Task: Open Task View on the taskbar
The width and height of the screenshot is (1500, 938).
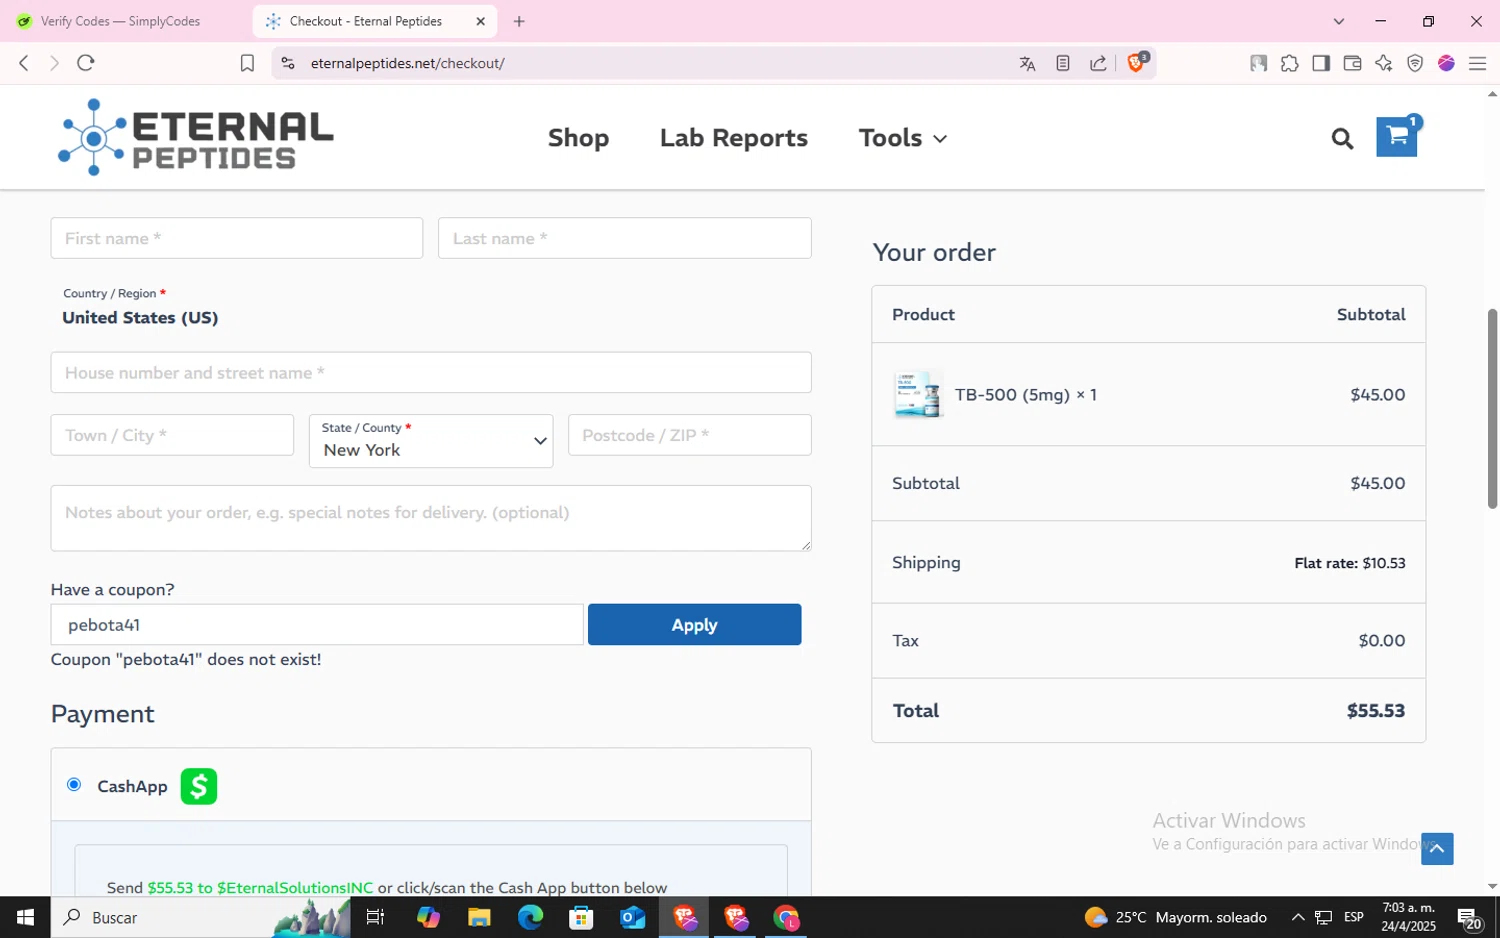Action: pos(376,917)
